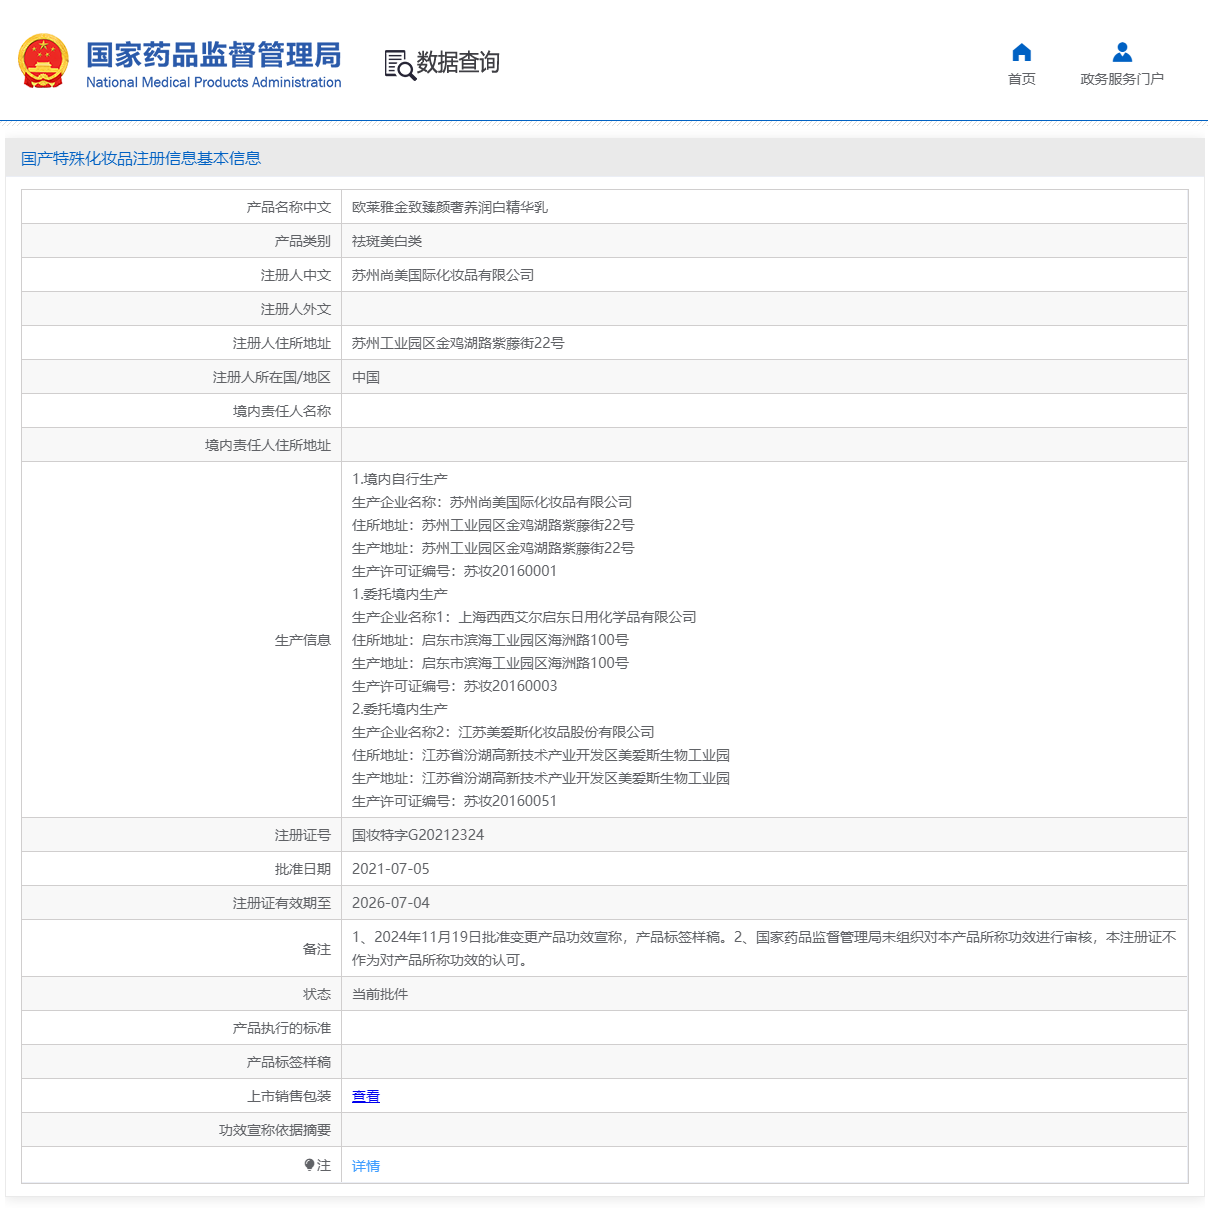Image resolution: width=1208 pixels, height=1208 pixels.
Task: Select address line 启东市滨海工业园区海洲路100号 under 住所地址
Action: (525, 640)
